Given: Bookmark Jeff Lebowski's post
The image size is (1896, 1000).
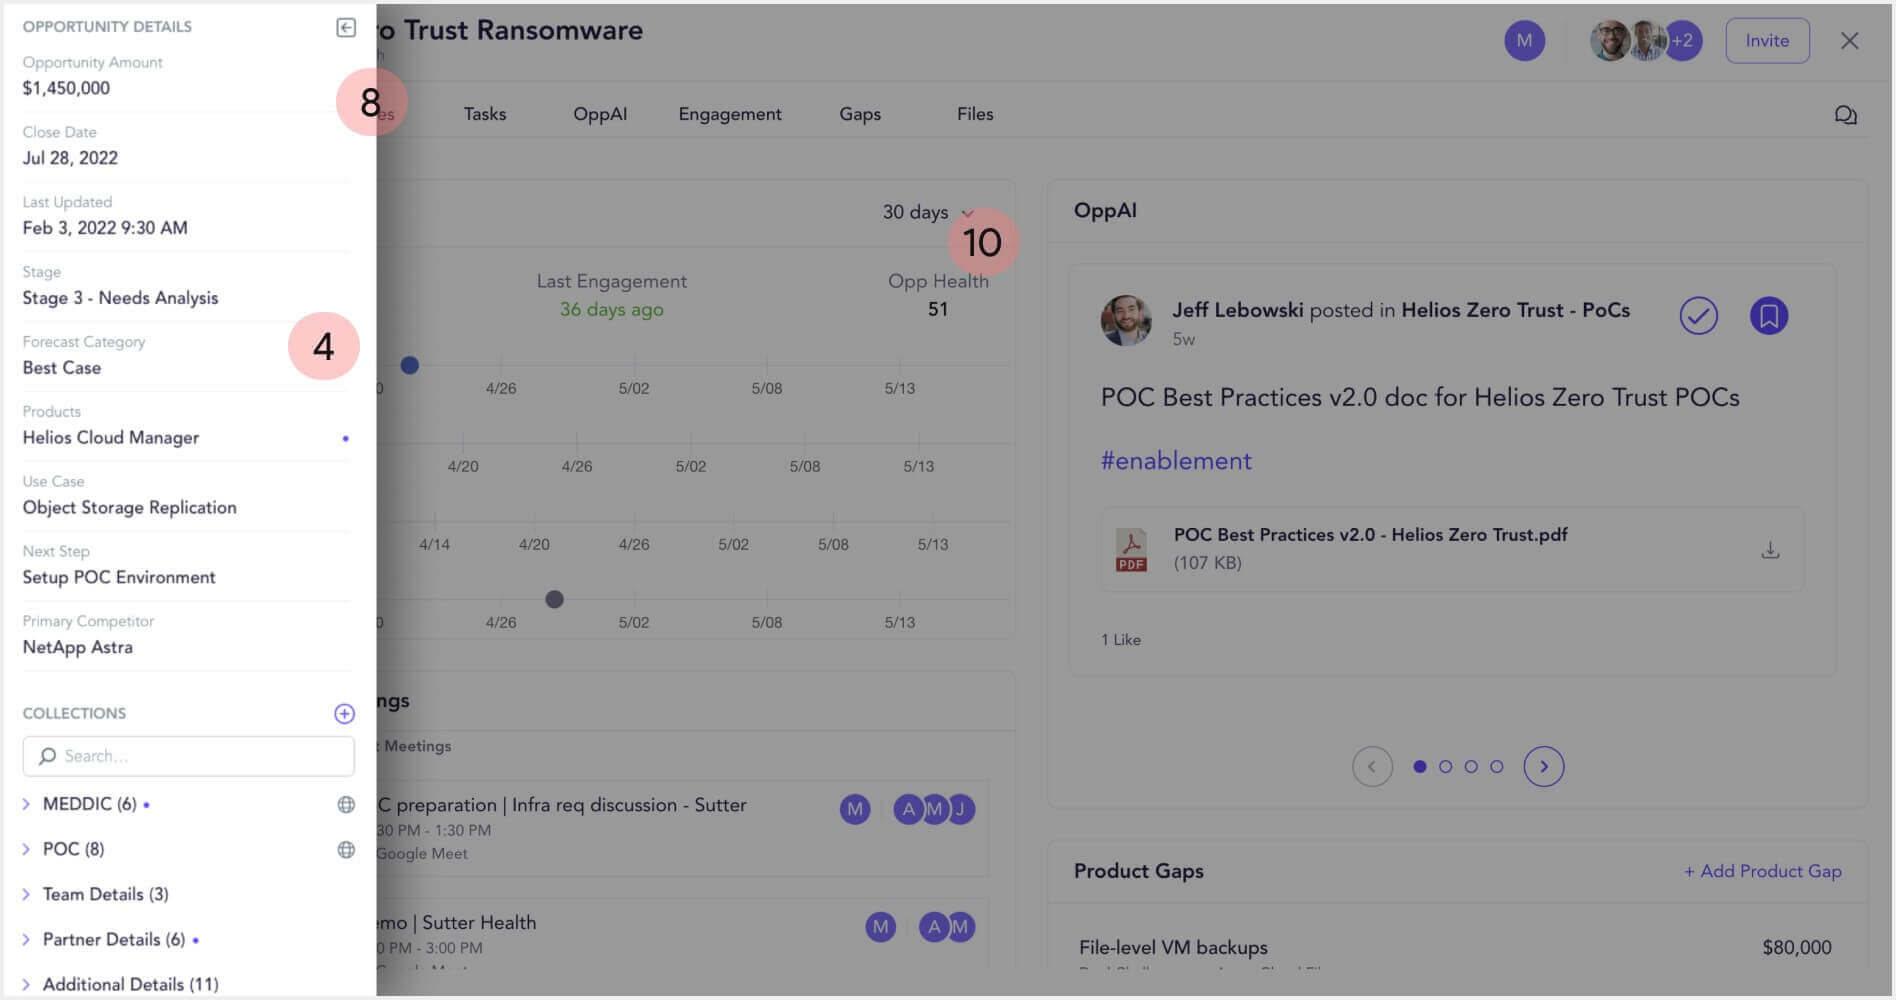Looking at the screenshot, I should (x=1768, y=316).
